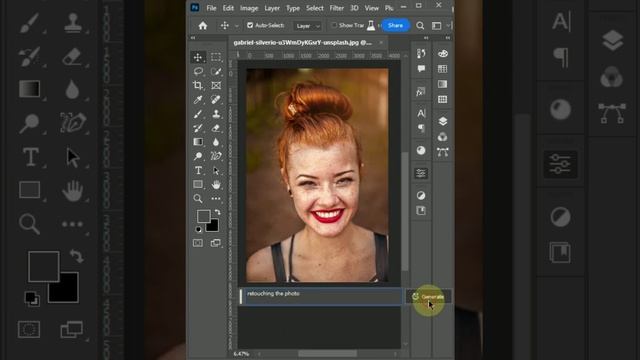Select the Brush tool
The width and height of the screenshot is (640, 360).
198,114
